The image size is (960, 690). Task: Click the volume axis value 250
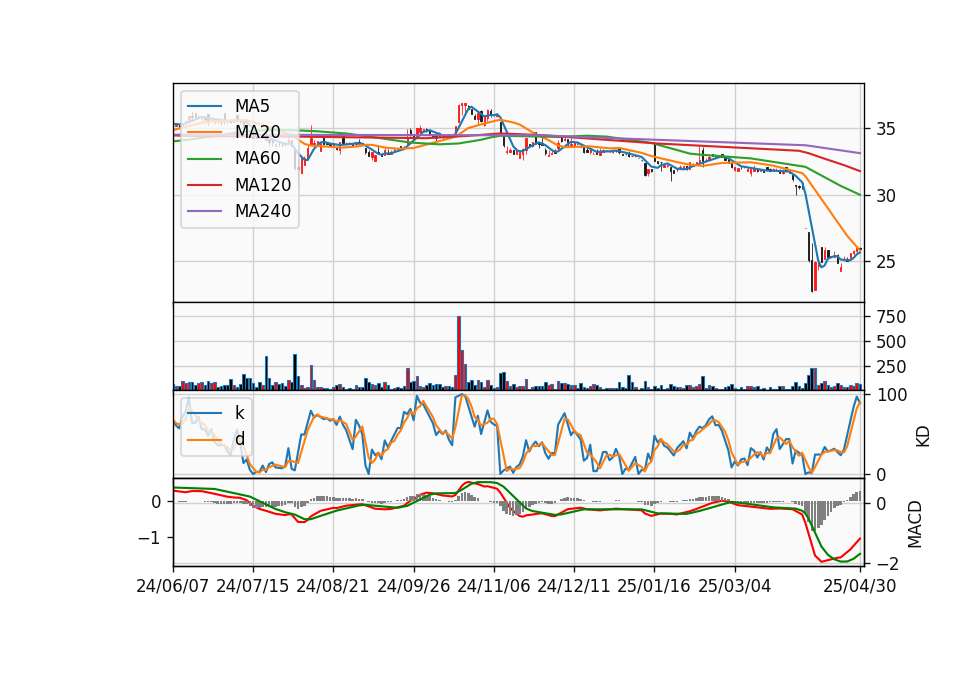(x=891, y=367)
